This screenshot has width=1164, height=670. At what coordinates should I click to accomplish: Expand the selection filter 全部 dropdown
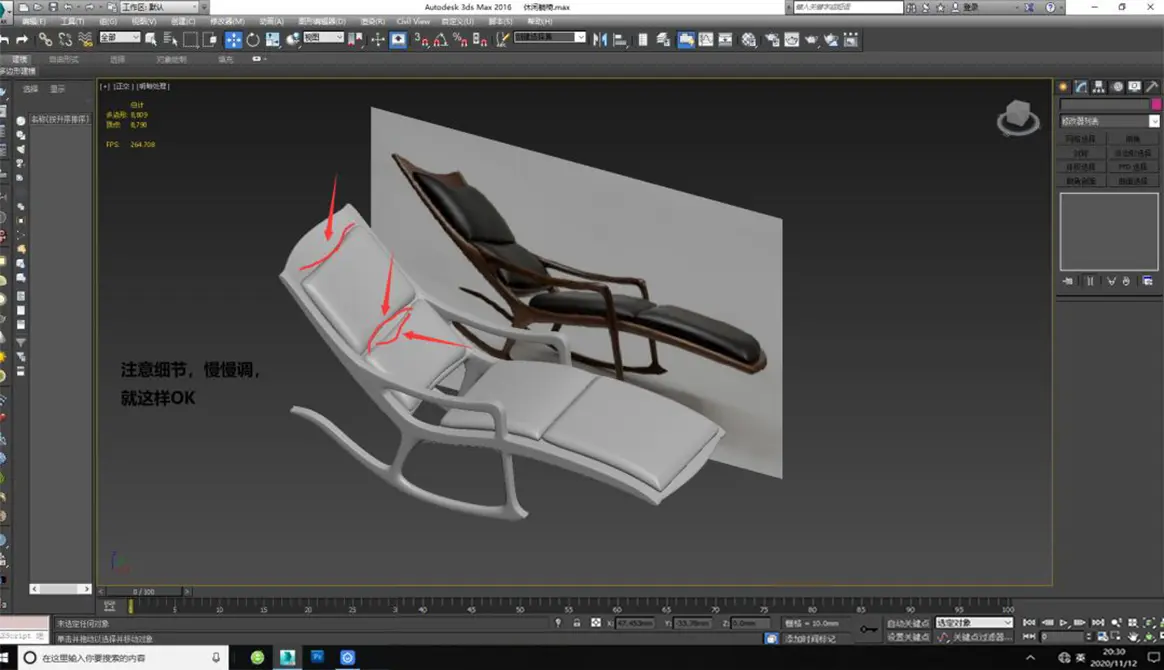pyautogui.click(x=120, y=38)
